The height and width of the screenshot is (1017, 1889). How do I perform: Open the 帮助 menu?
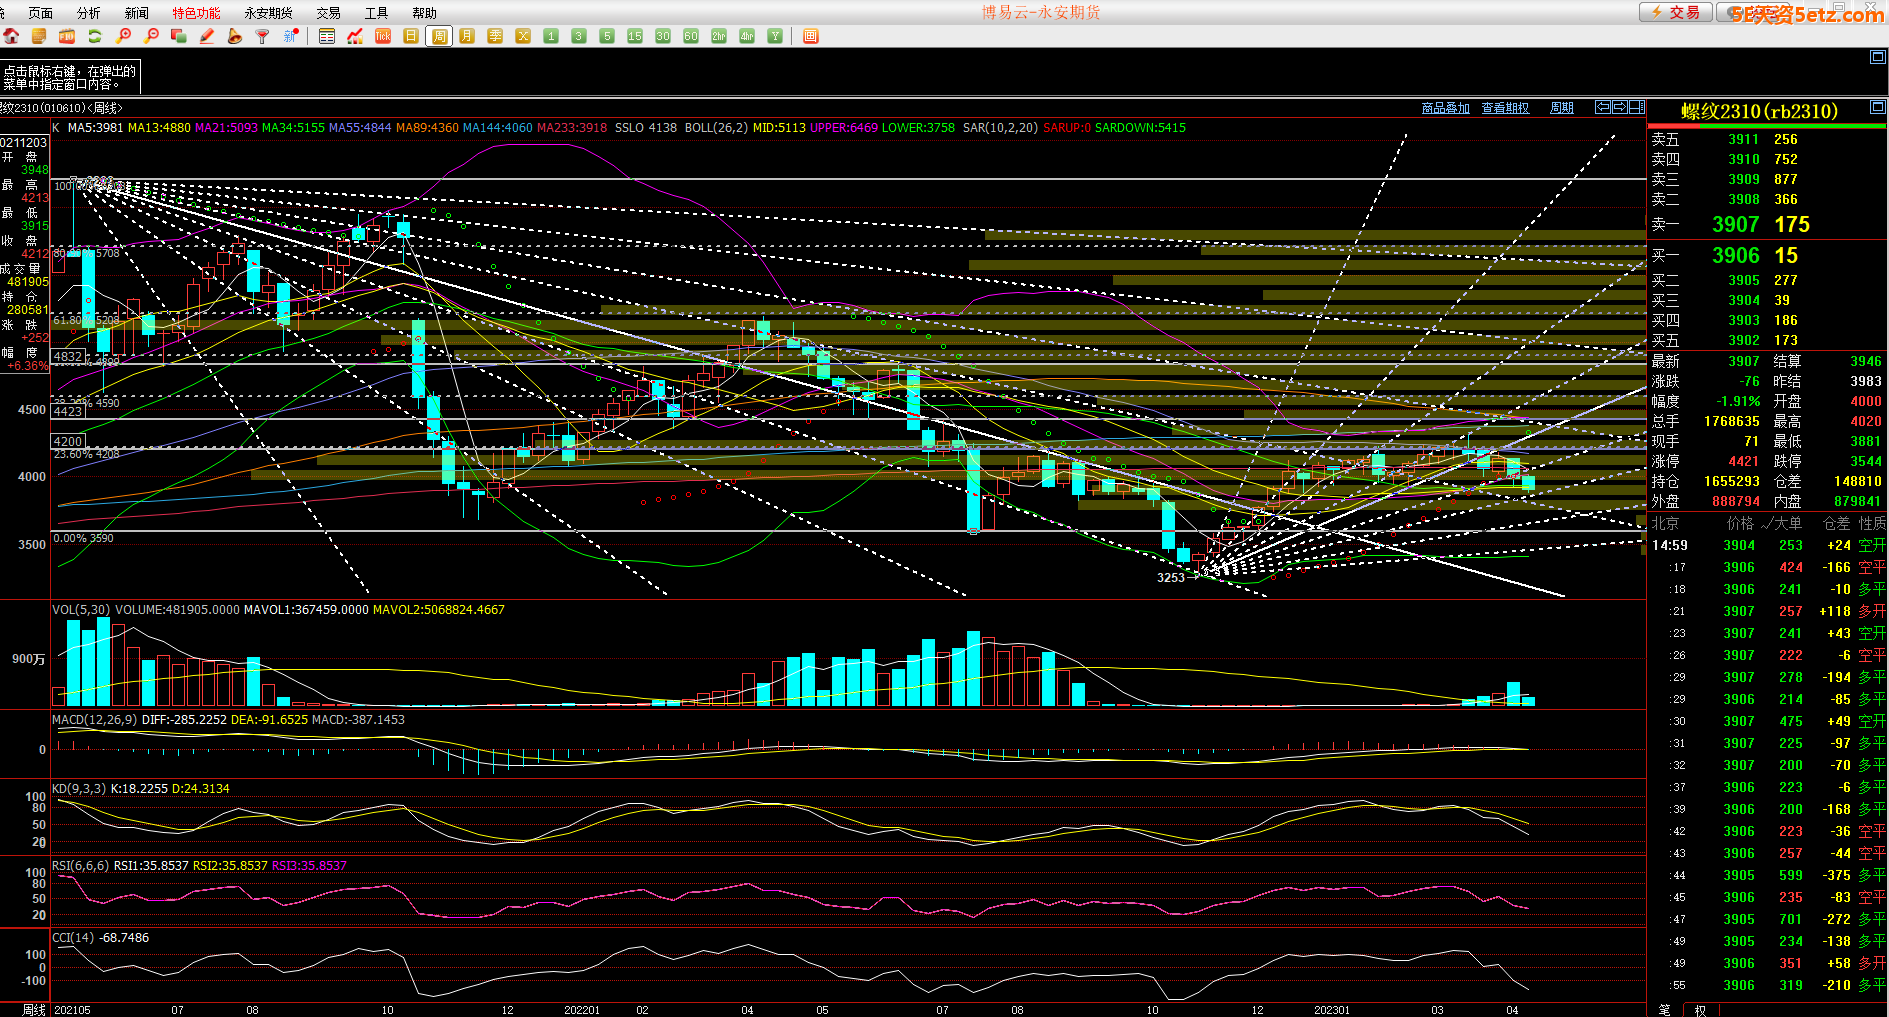pos(424,13)
